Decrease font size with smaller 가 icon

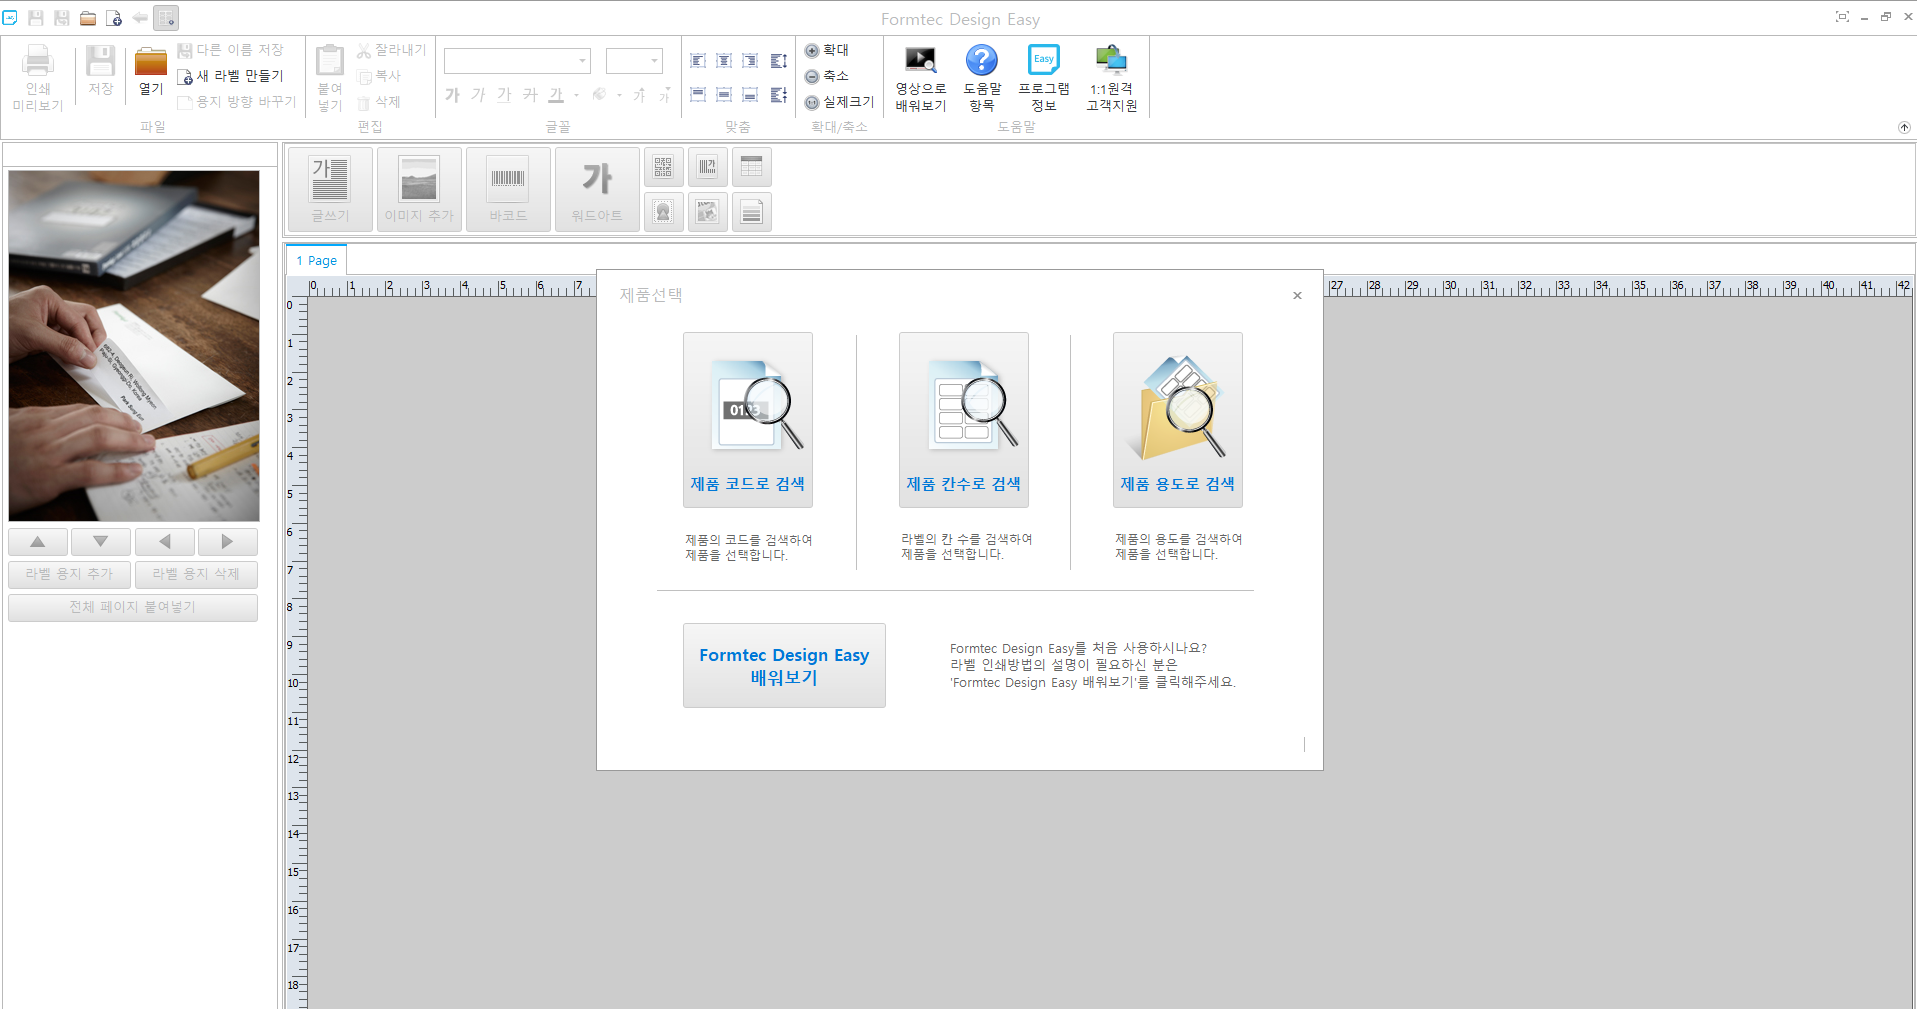pos(664,95)
